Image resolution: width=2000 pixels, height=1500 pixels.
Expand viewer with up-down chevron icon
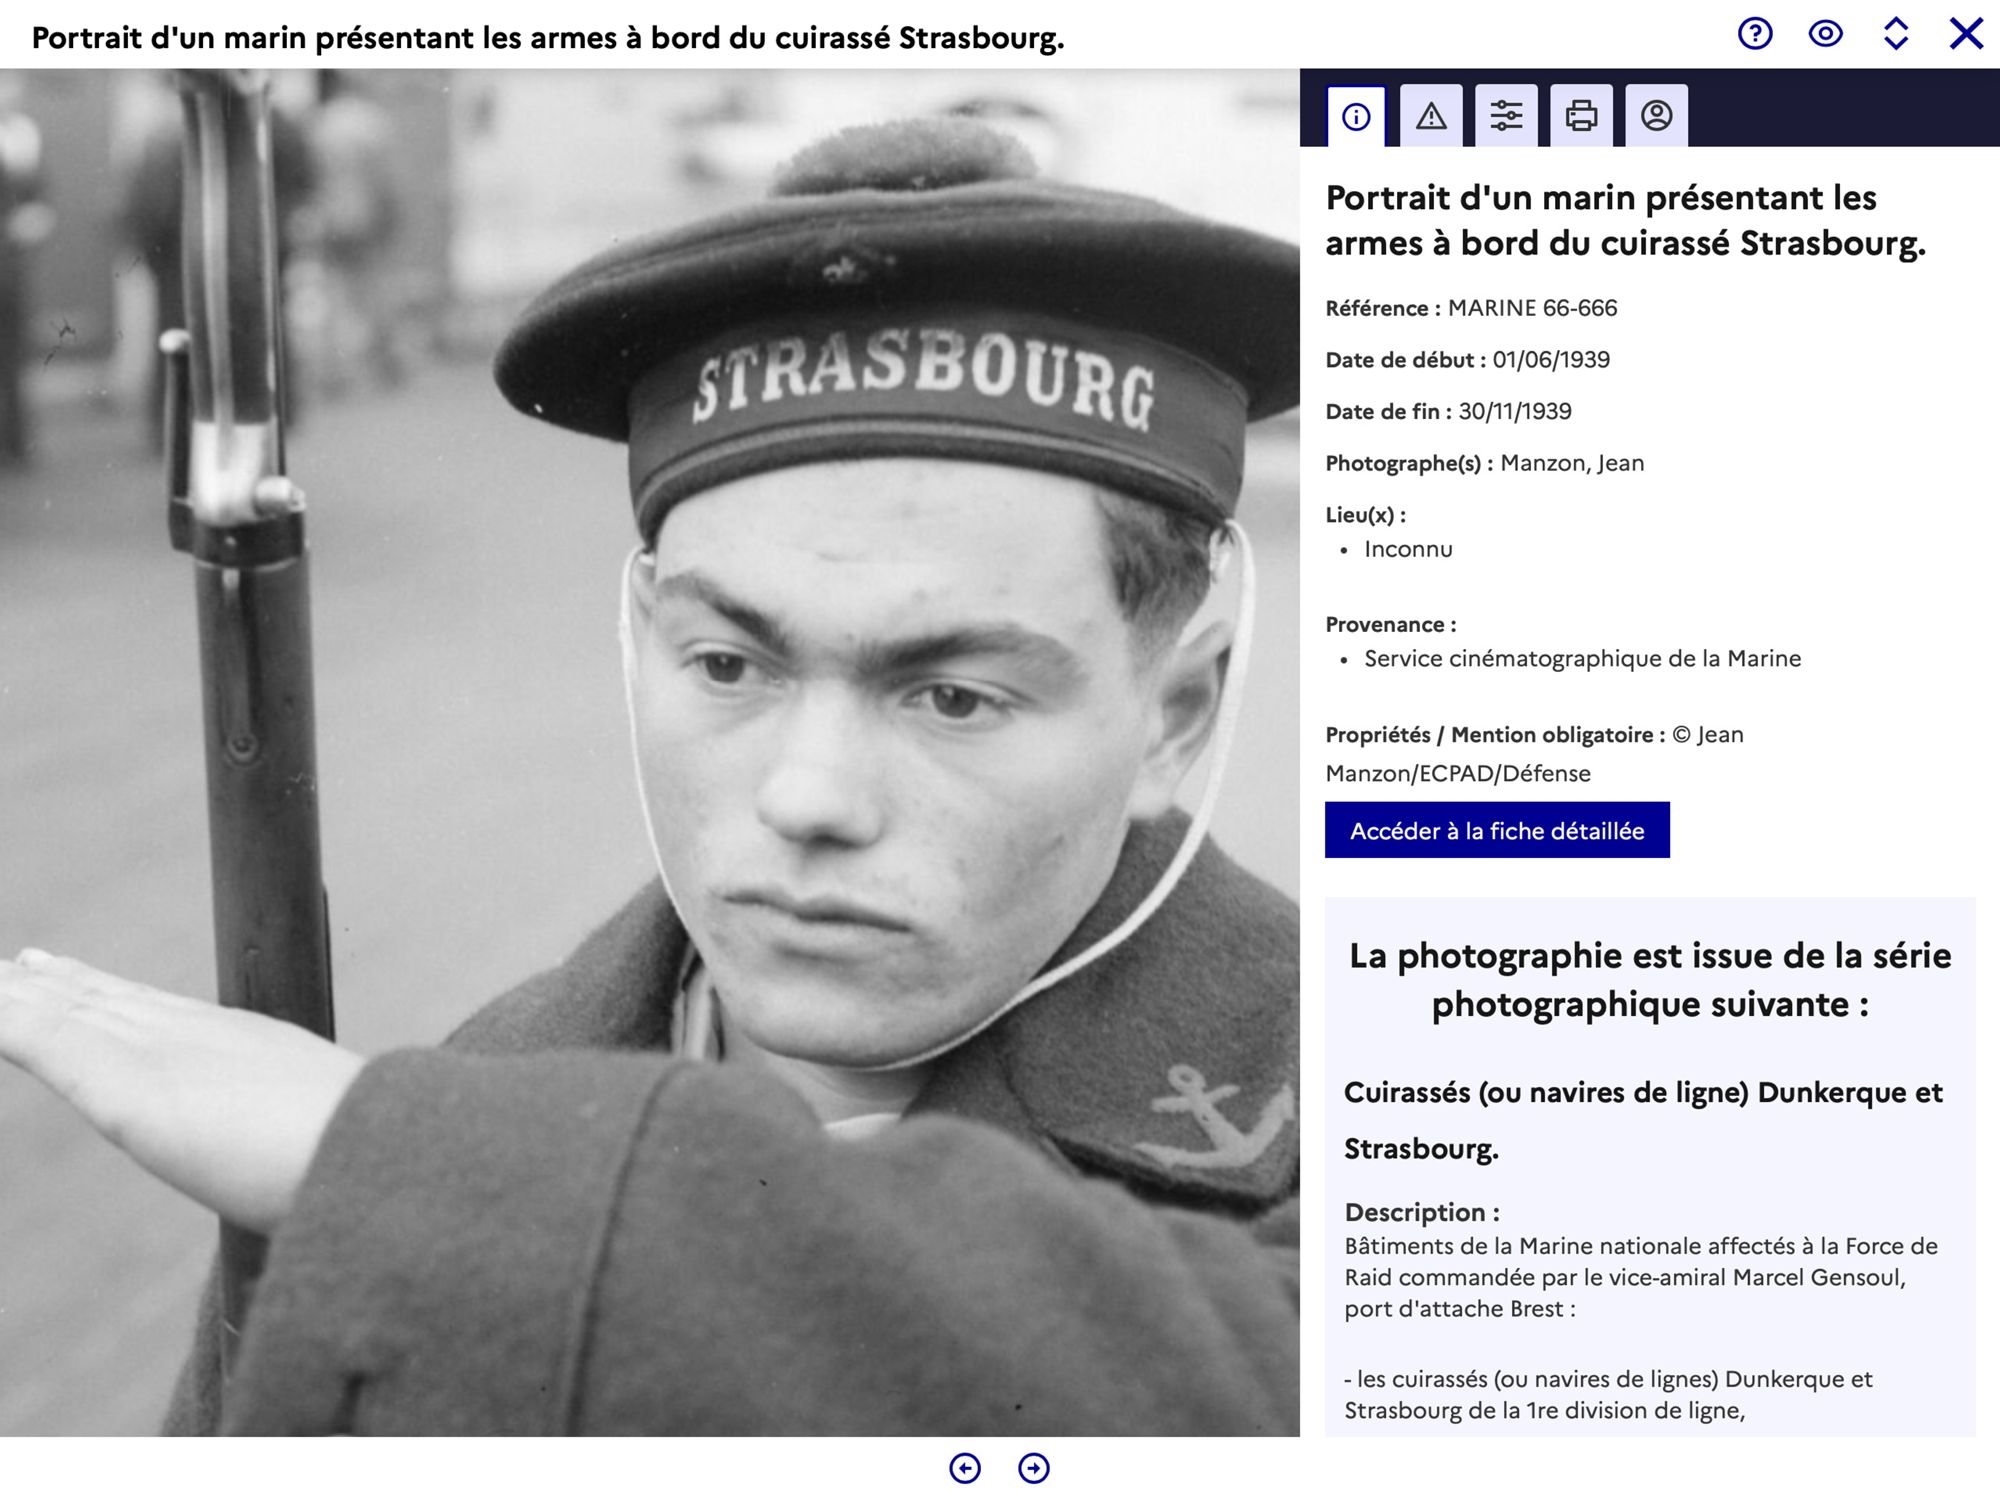point(1896,34)
